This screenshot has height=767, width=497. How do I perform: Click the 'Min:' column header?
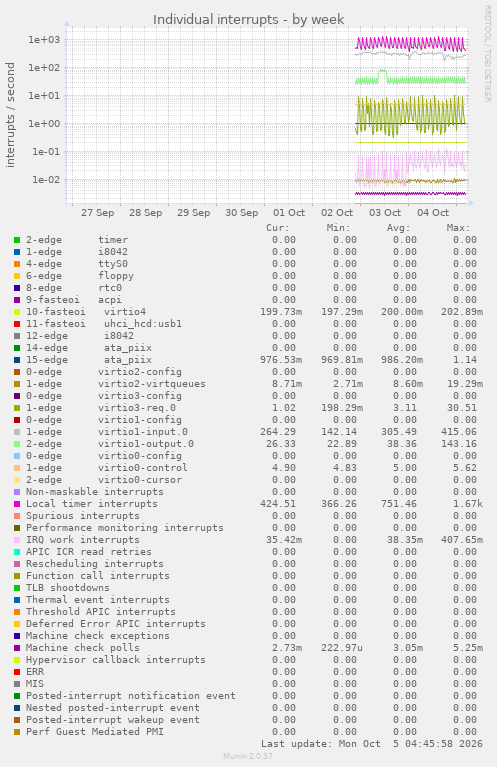(x=338, y=228)
